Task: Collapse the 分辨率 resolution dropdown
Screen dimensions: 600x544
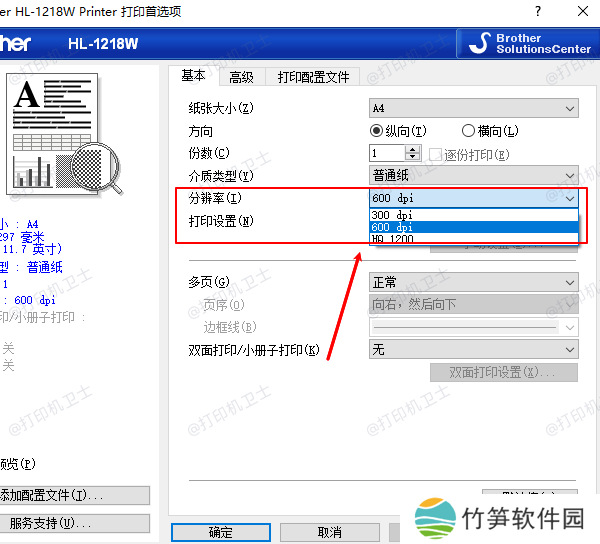Action: [568, 198]
